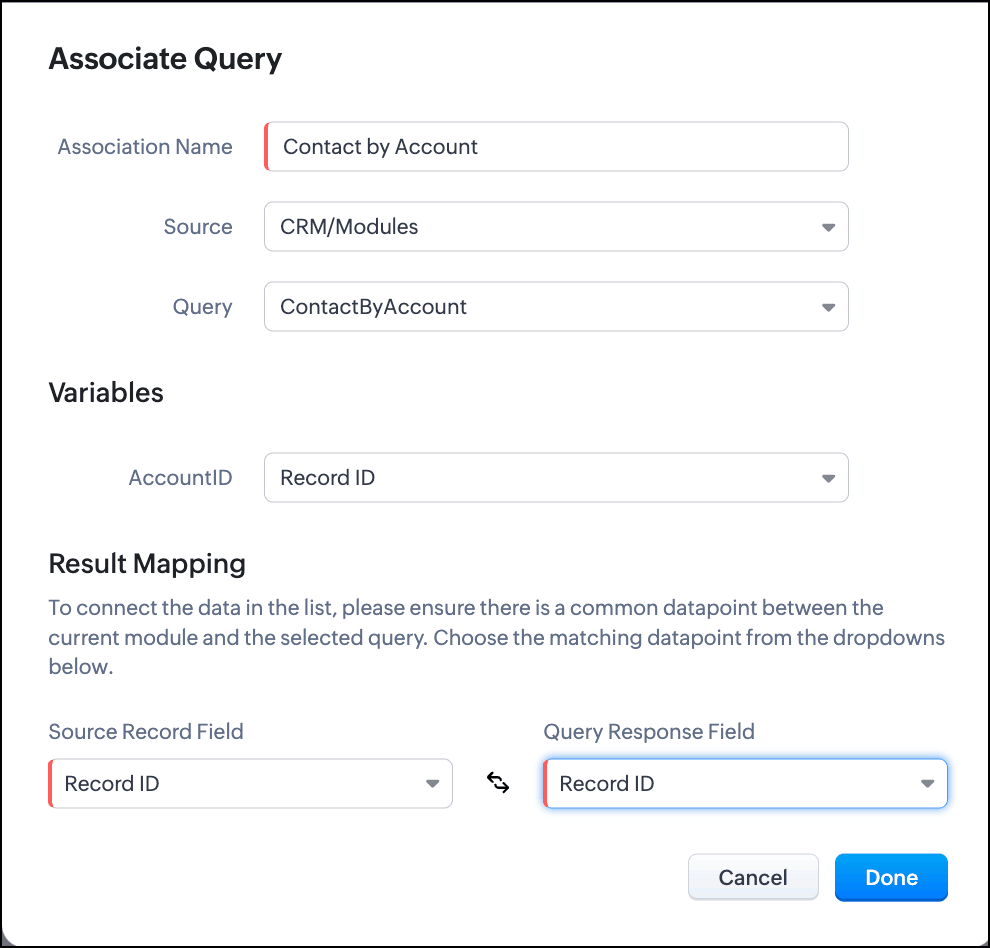Click the Result Mapping section heading
Viewport: 990px width, 948px height.
tap(147, 563)
